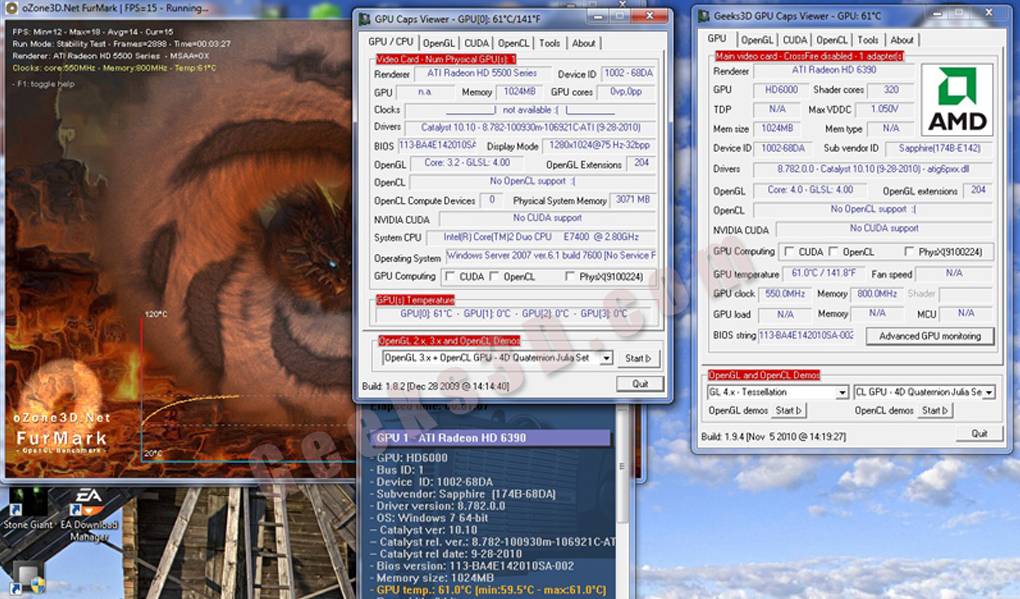Click the AMD logo in Geeks3D window

coord(956,98)
